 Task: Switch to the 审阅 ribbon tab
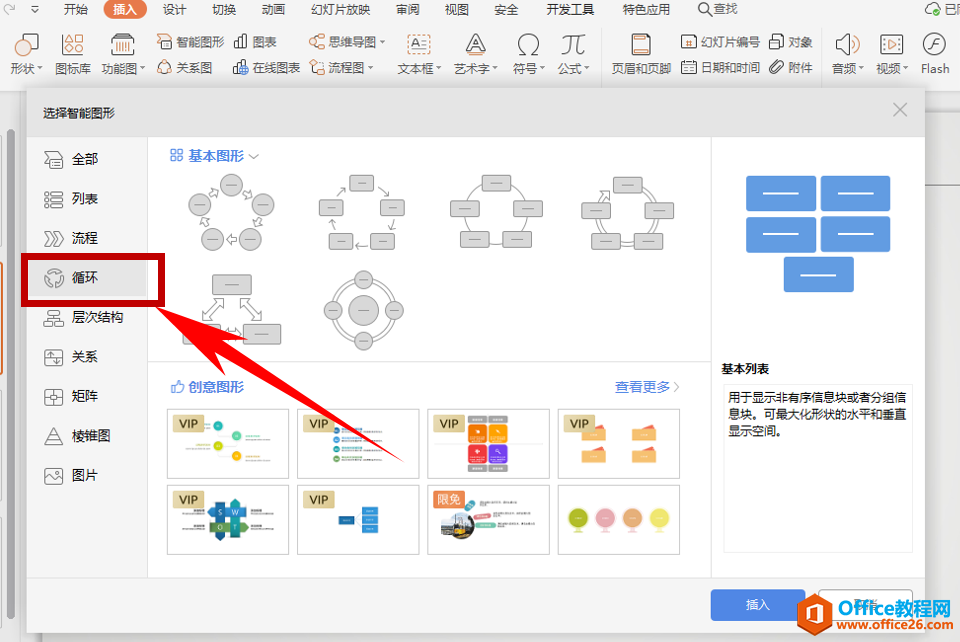[407, 9]
